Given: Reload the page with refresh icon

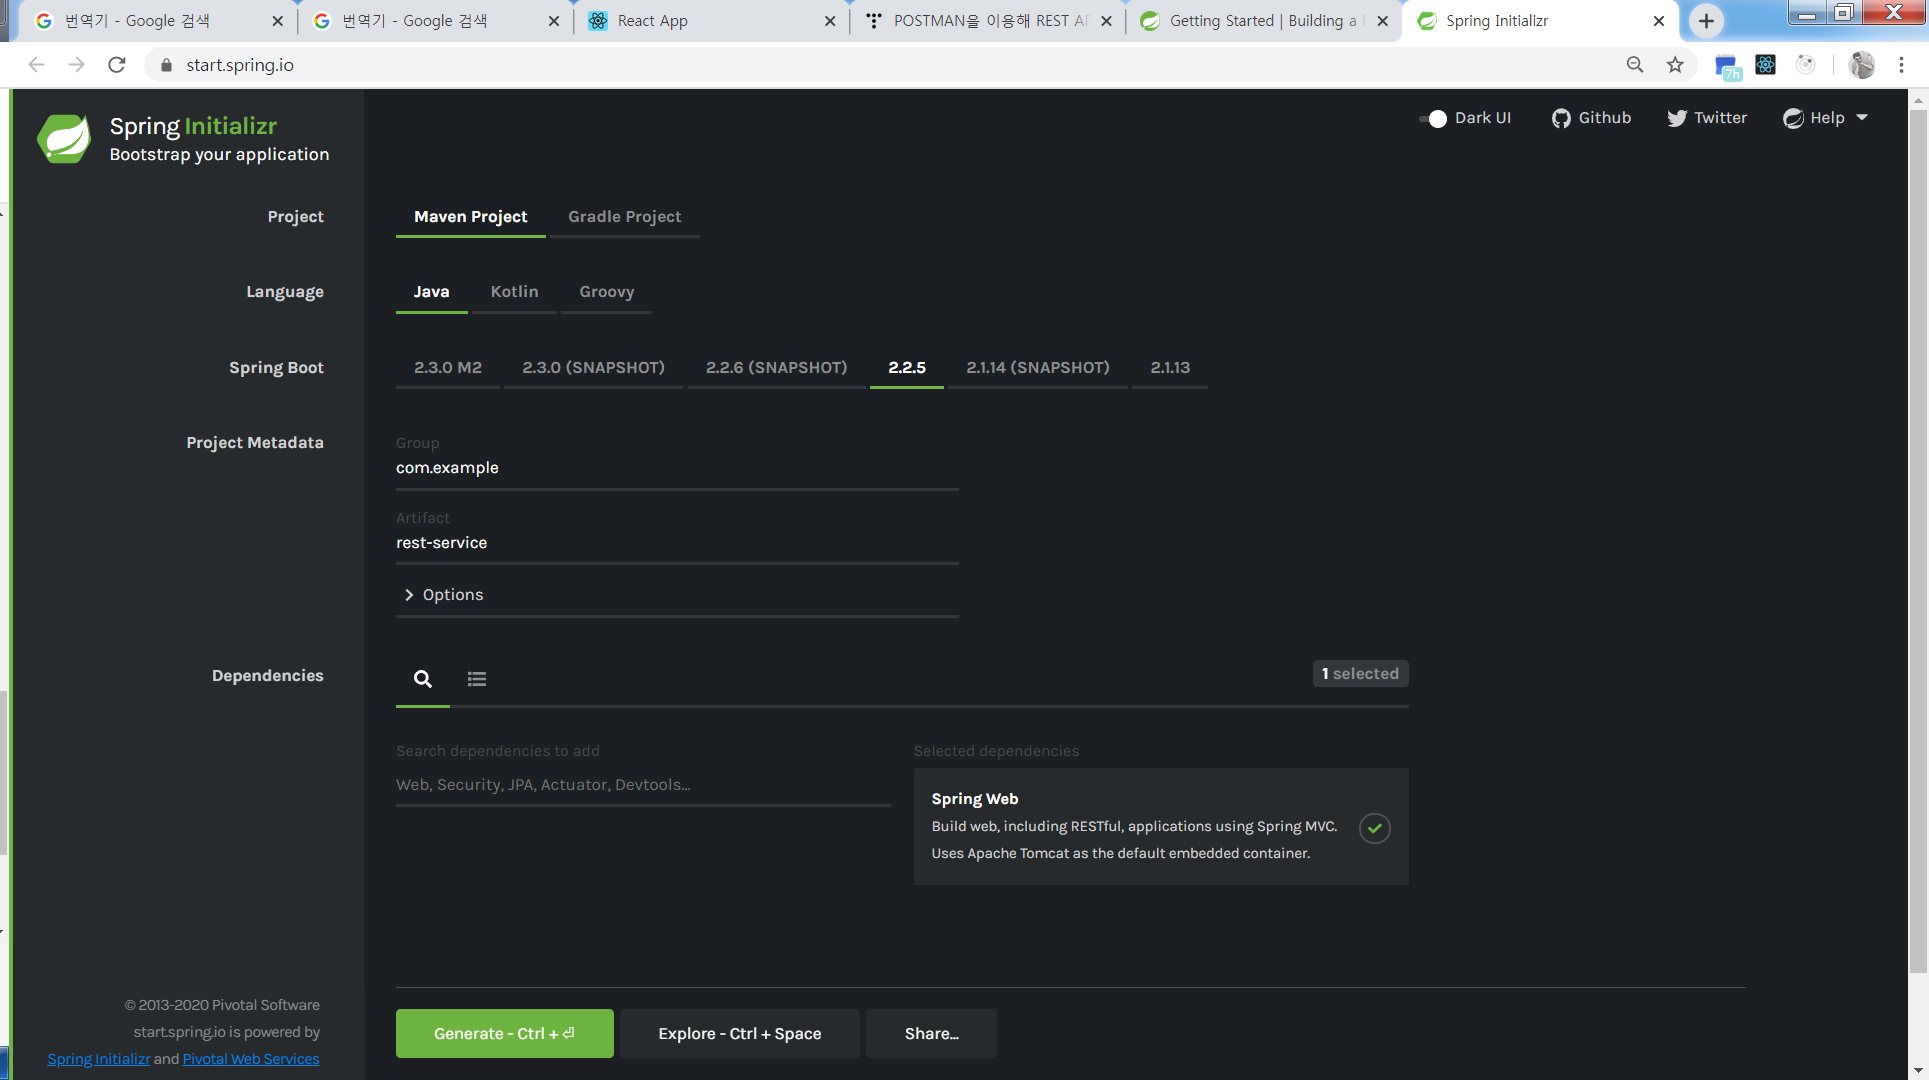Looking at the screenshot, I should [x=117, y=65].
